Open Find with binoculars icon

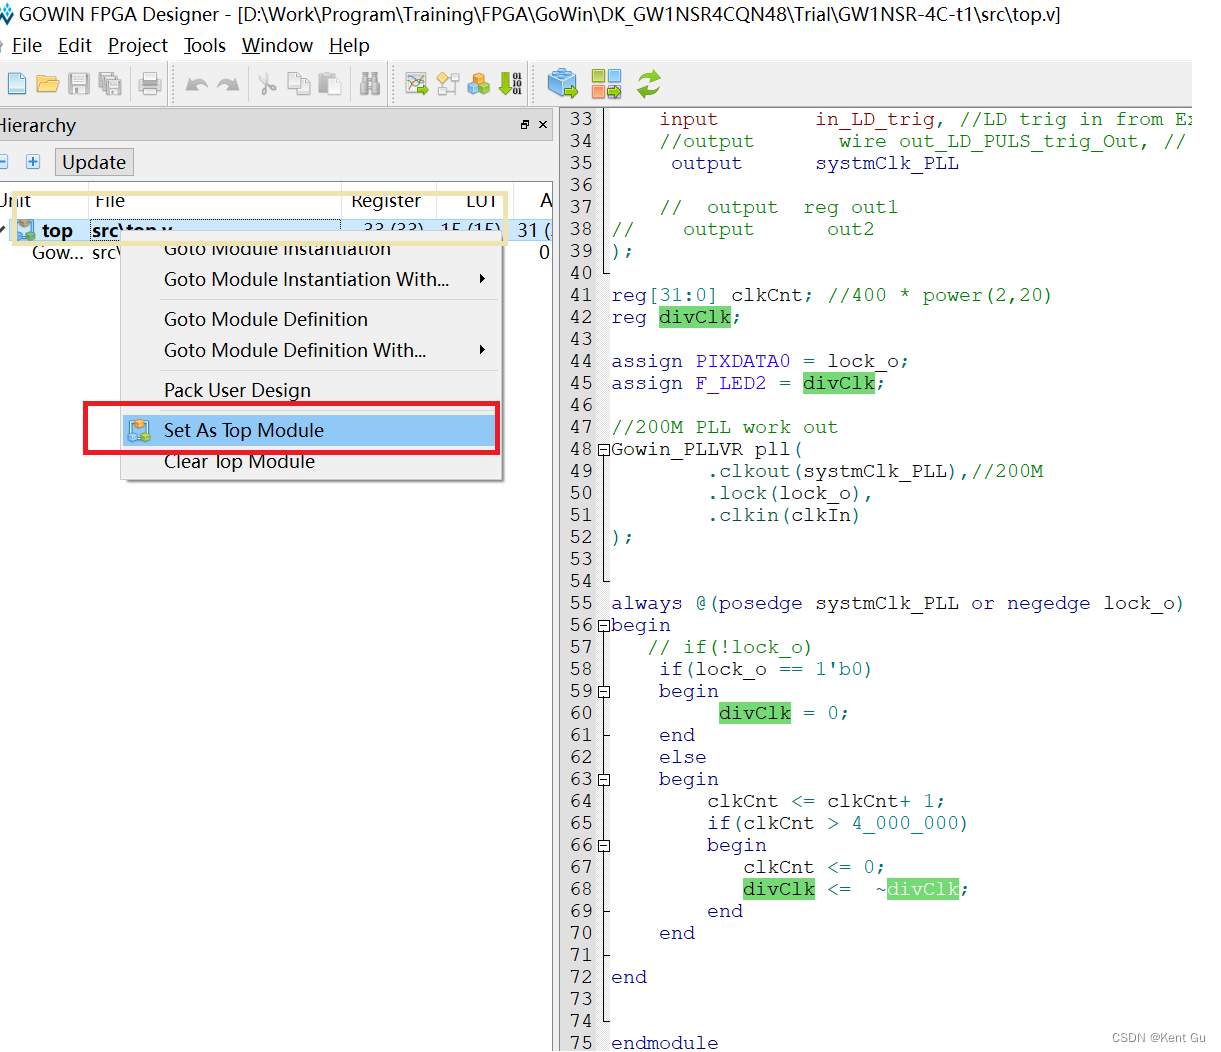coord(370,84)
